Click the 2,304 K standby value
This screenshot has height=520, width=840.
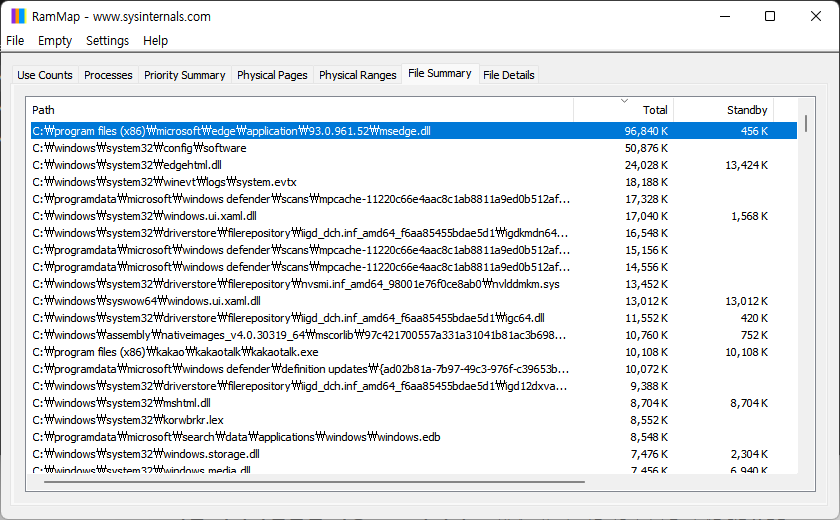749,454
